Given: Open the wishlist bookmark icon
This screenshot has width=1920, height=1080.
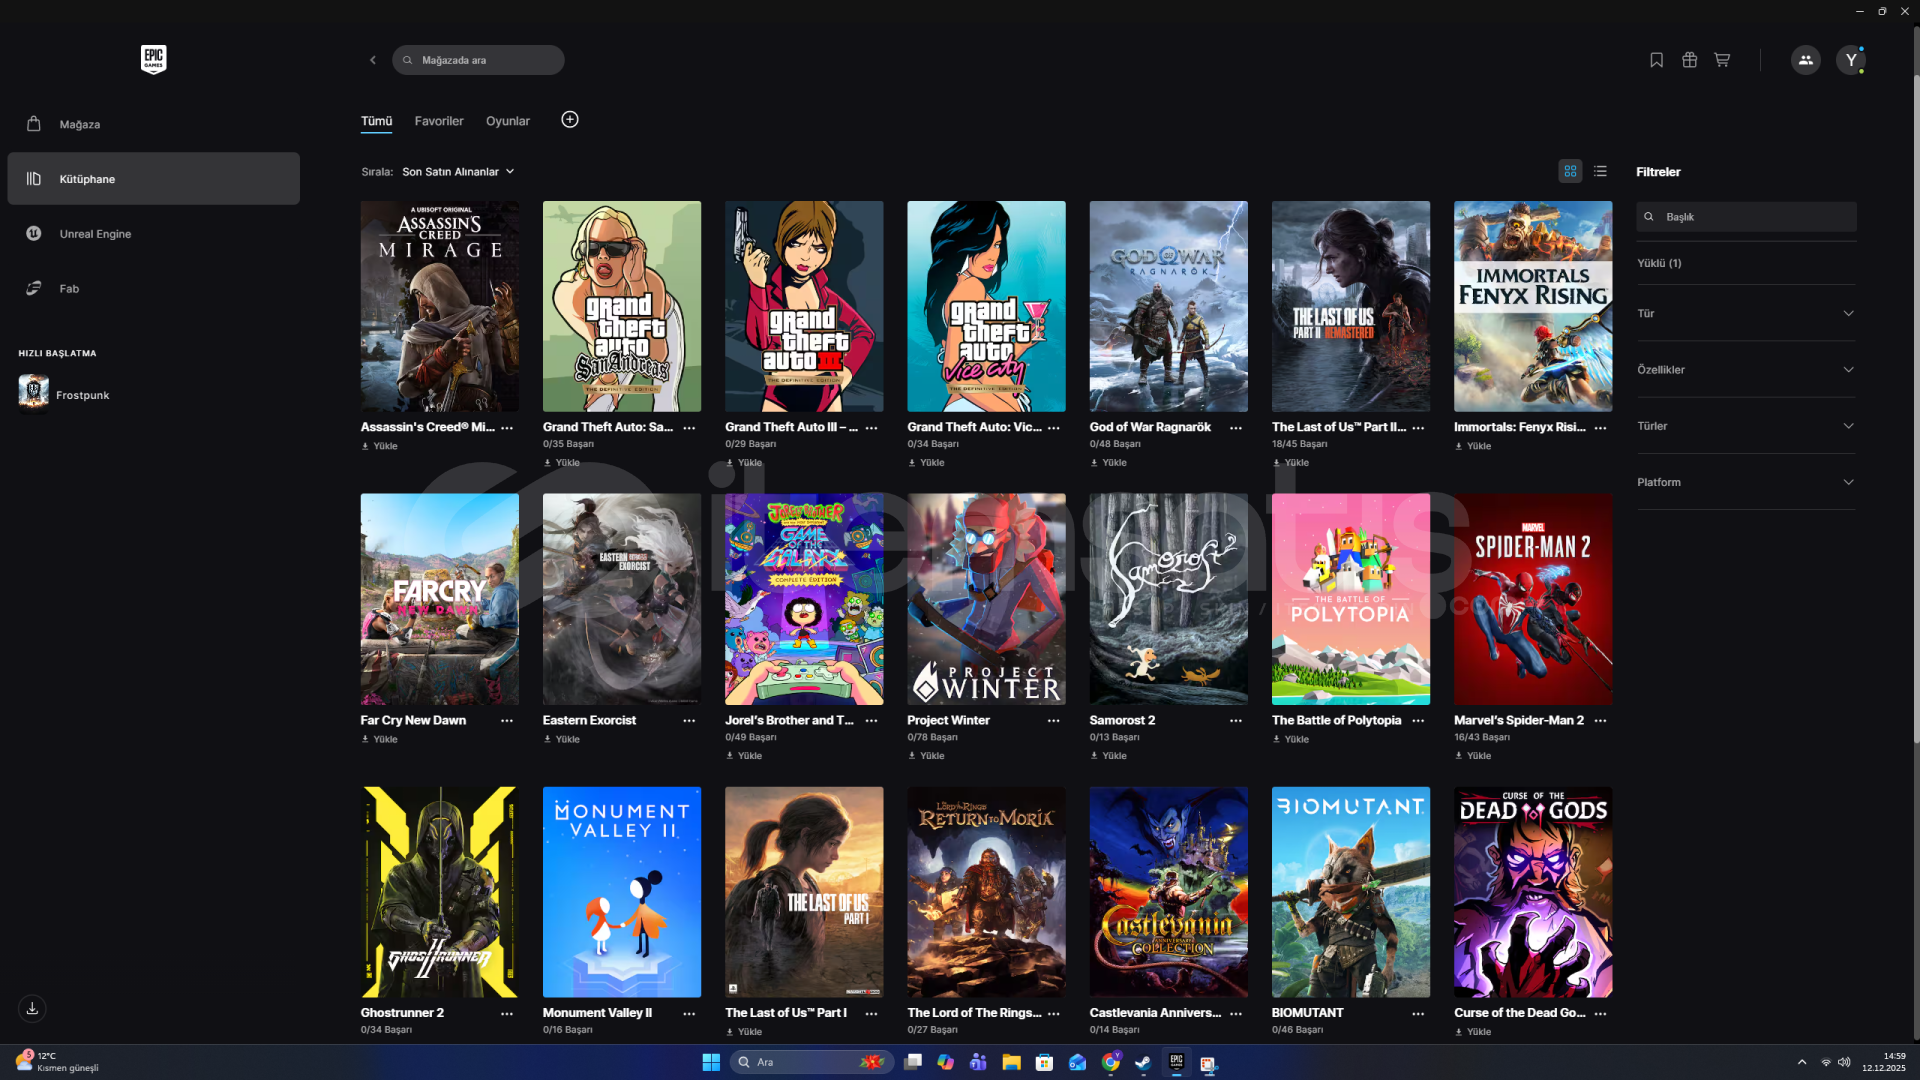Looking at the screenshot, I should click(1656, 60).
